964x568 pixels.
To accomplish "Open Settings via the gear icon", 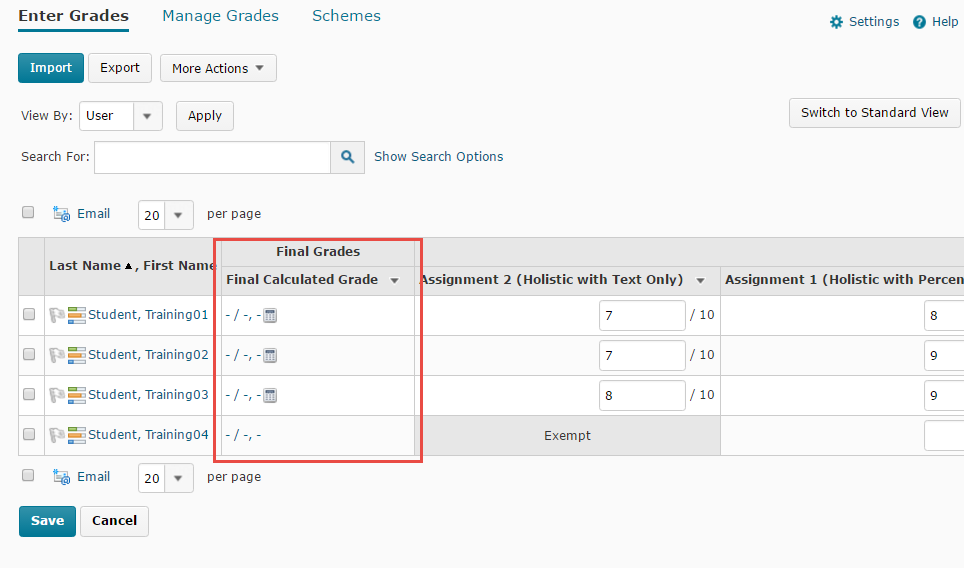I will pos(837,22).
